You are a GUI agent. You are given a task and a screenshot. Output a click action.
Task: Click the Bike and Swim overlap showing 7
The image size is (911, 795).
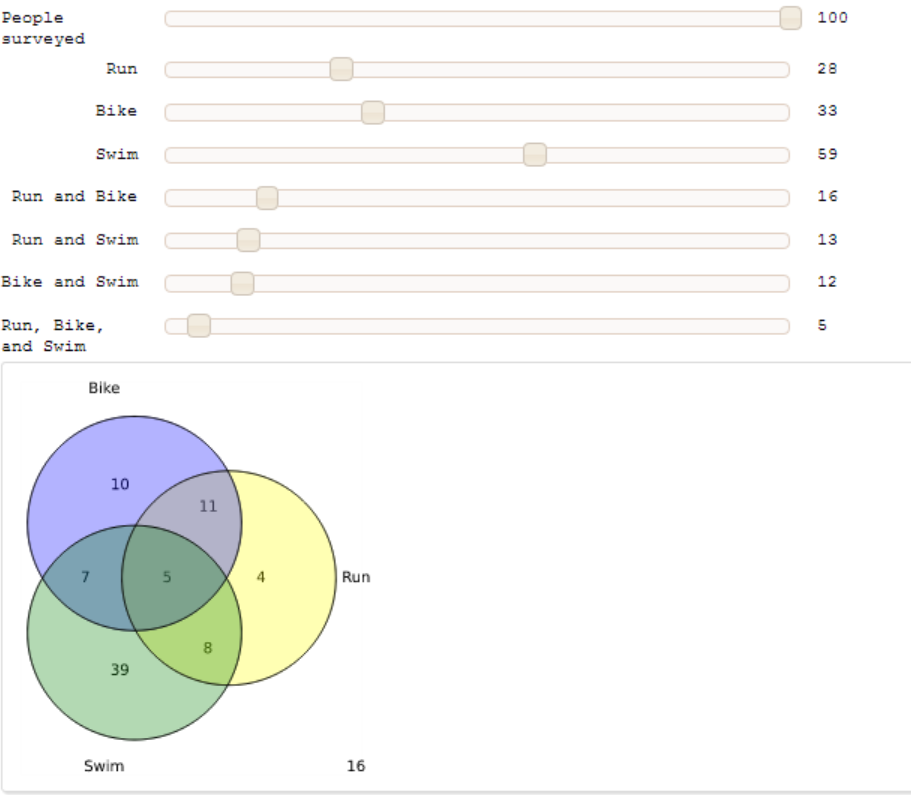[x=85, y=577]
